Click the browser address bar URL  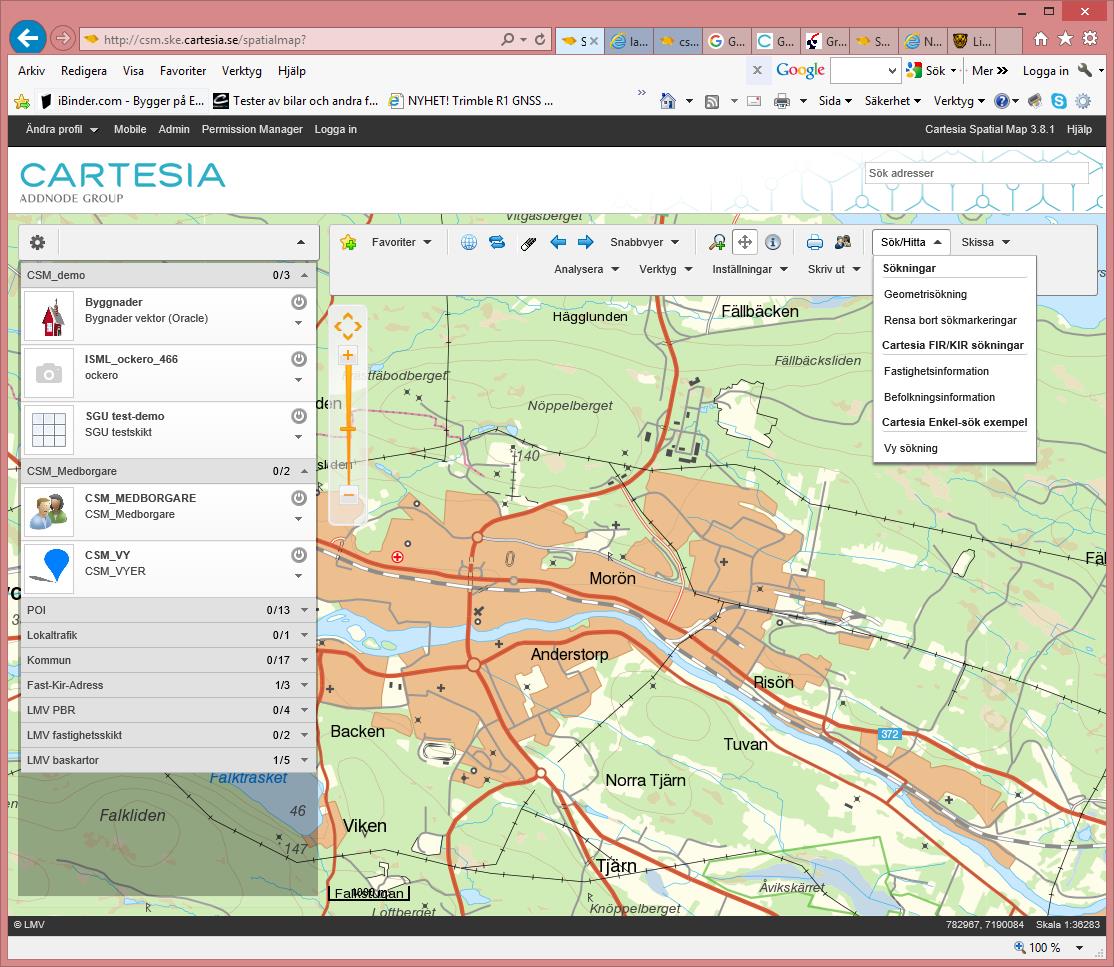point(205,40)
